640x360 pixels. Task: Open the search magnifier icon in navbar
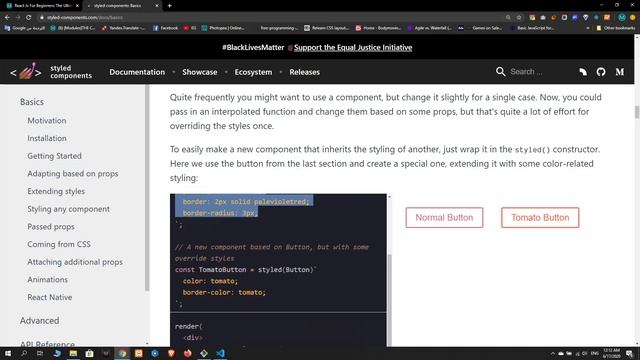(x=500, y=72)
